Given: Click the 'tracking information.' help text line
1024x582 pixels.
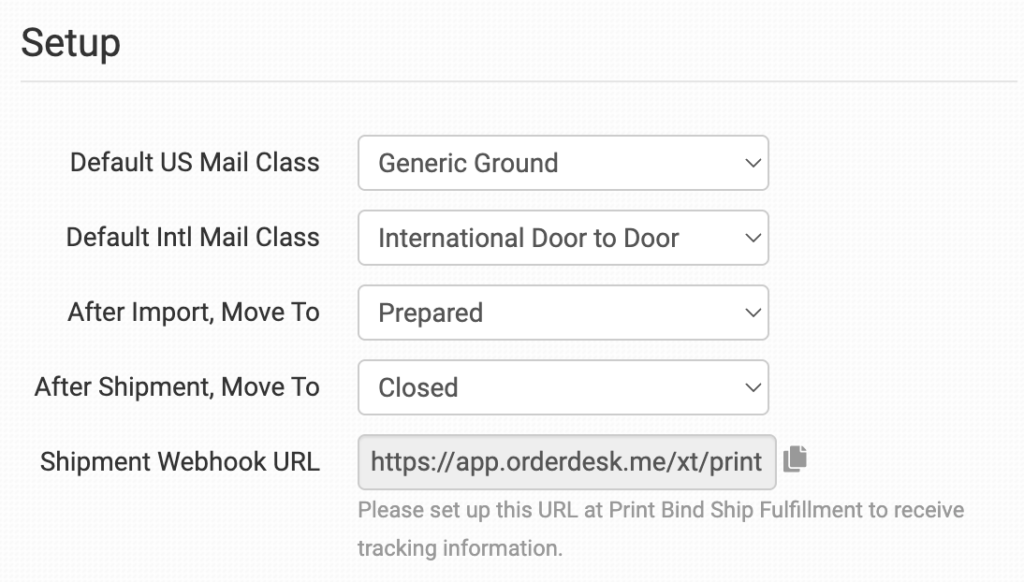Looking at the screenshot, I should coord(460,549).
